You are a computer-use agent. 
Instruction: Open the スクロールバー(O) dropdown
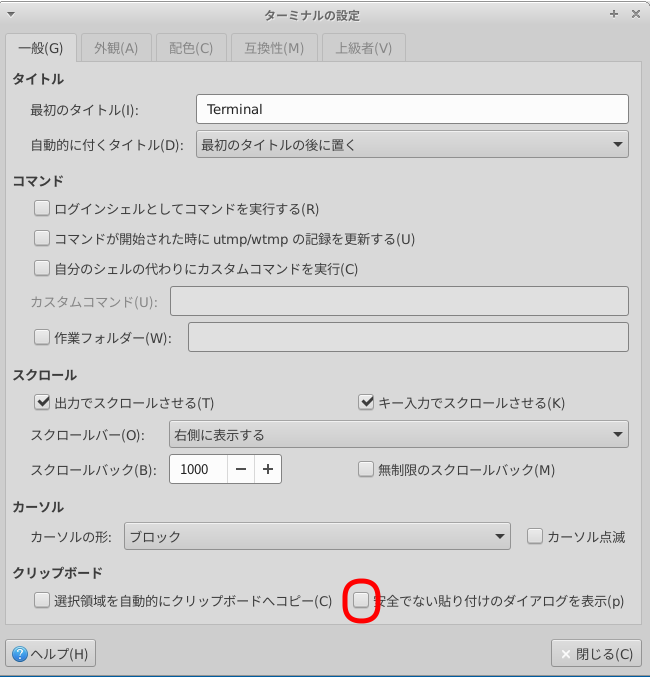point(399,434)
